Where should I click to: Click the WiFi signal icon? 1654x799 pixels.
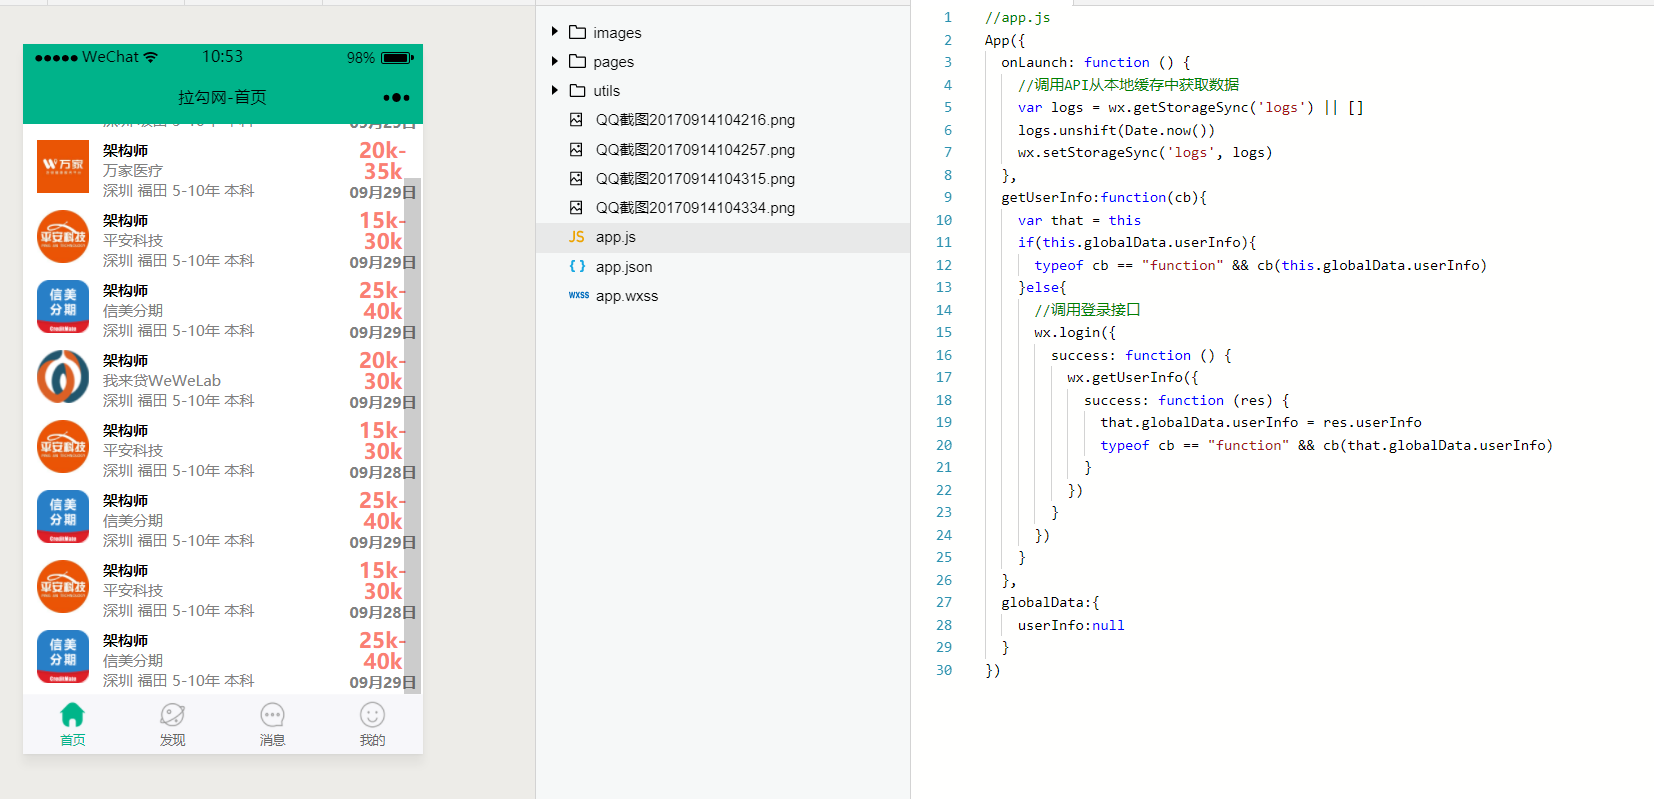(151, 57)
